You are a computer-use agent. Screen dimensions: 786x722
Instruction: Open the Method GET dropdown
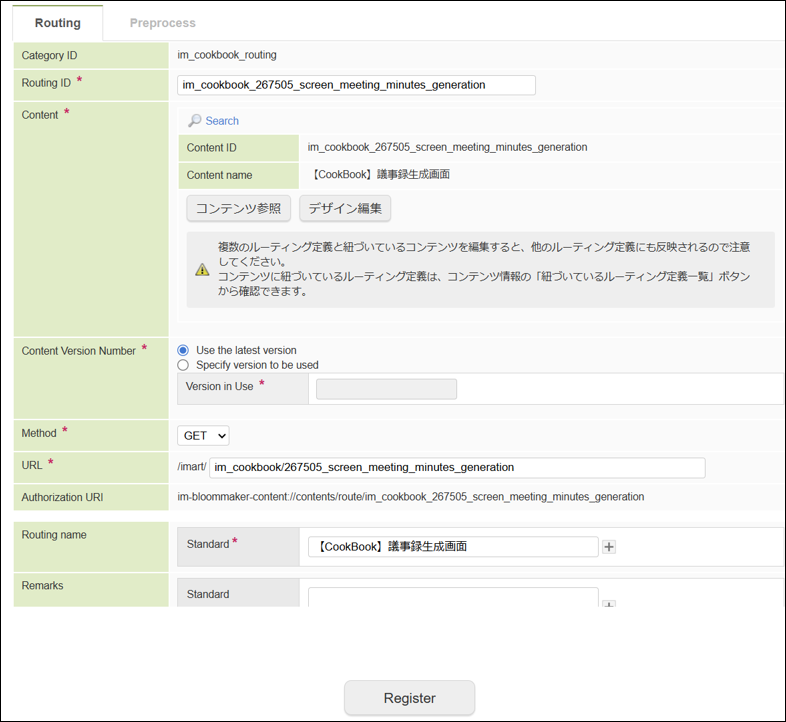(203, 435)
